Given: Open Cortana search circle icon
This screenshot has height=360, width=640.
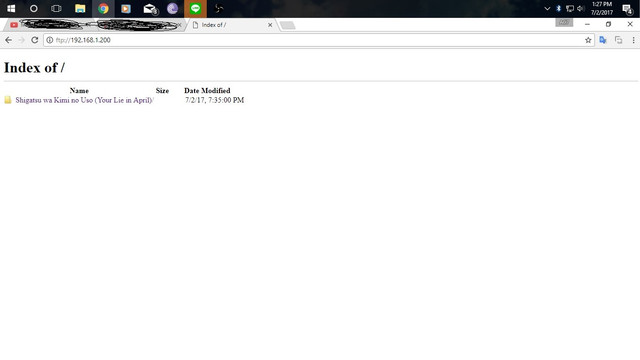Looking at the screenshot, I should (x=33, y=9).
